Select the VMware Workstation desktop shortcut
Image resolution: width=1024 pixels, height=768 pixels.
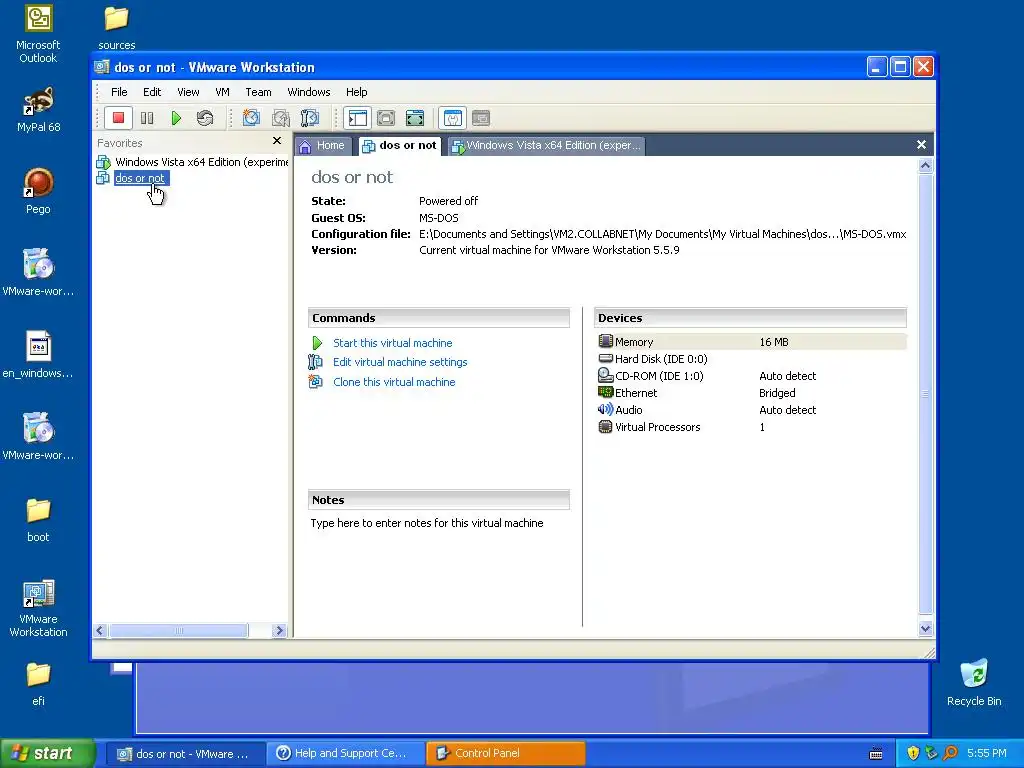pyautogui.click(x=38, y=609)
